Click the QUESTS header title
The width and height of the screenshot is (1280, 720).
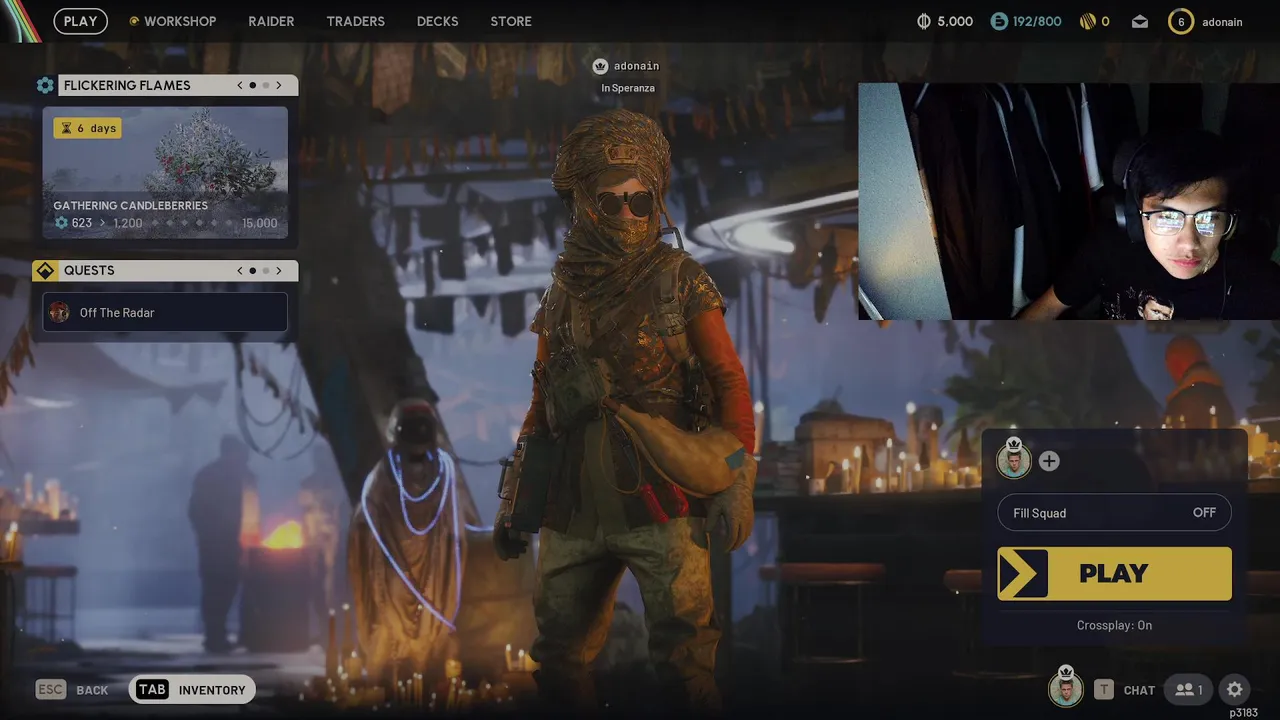(89, 270)
